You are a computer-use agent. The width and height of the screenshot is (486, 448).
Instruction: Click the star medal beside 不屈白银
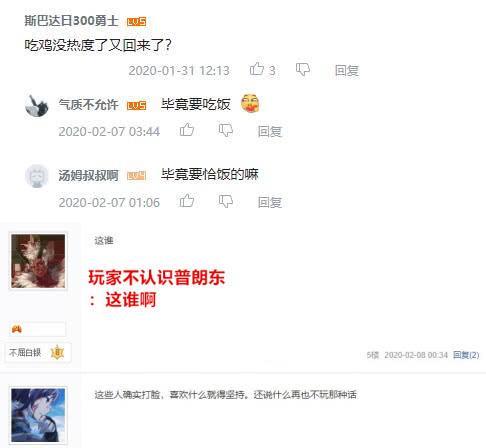click(x=57, y=352)
